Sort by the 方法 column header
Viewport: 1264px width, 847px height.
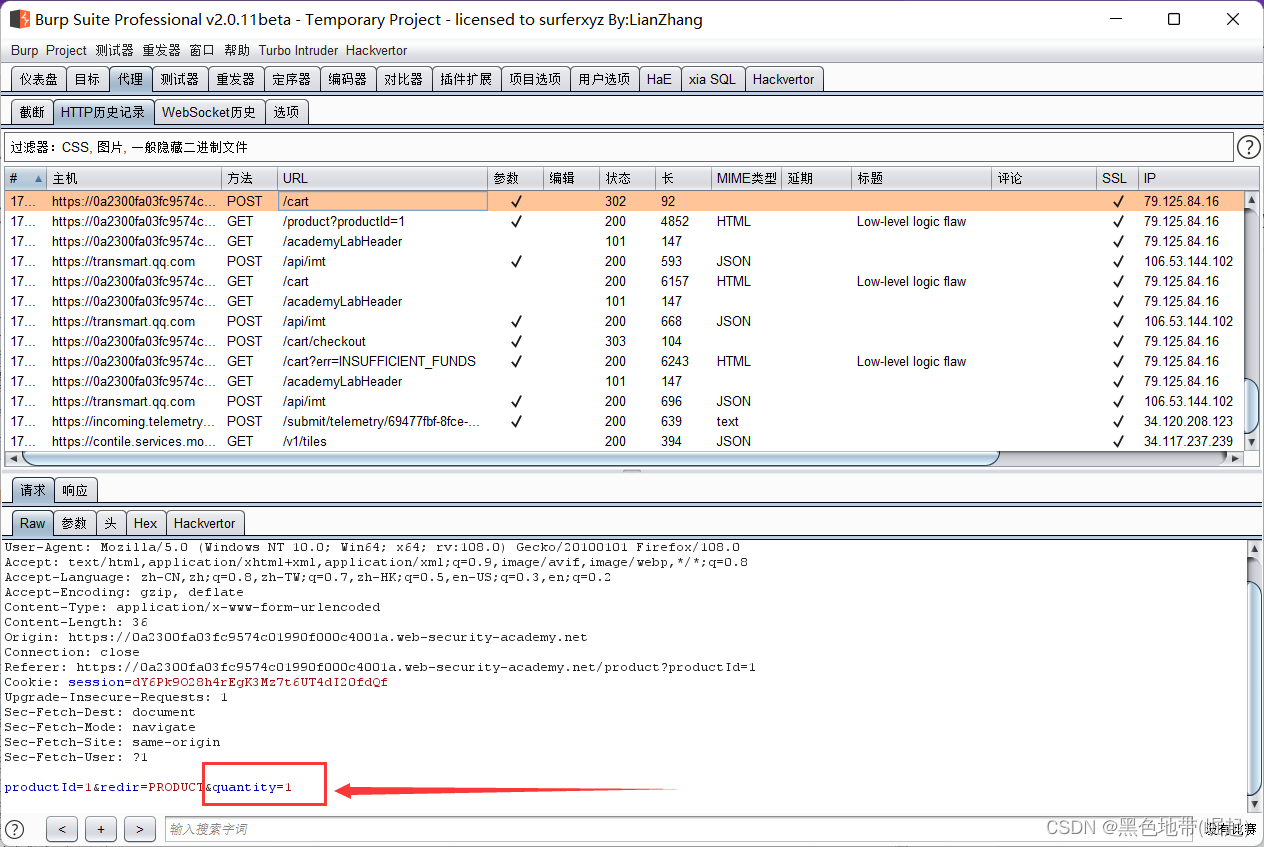[x=249, y=178]
